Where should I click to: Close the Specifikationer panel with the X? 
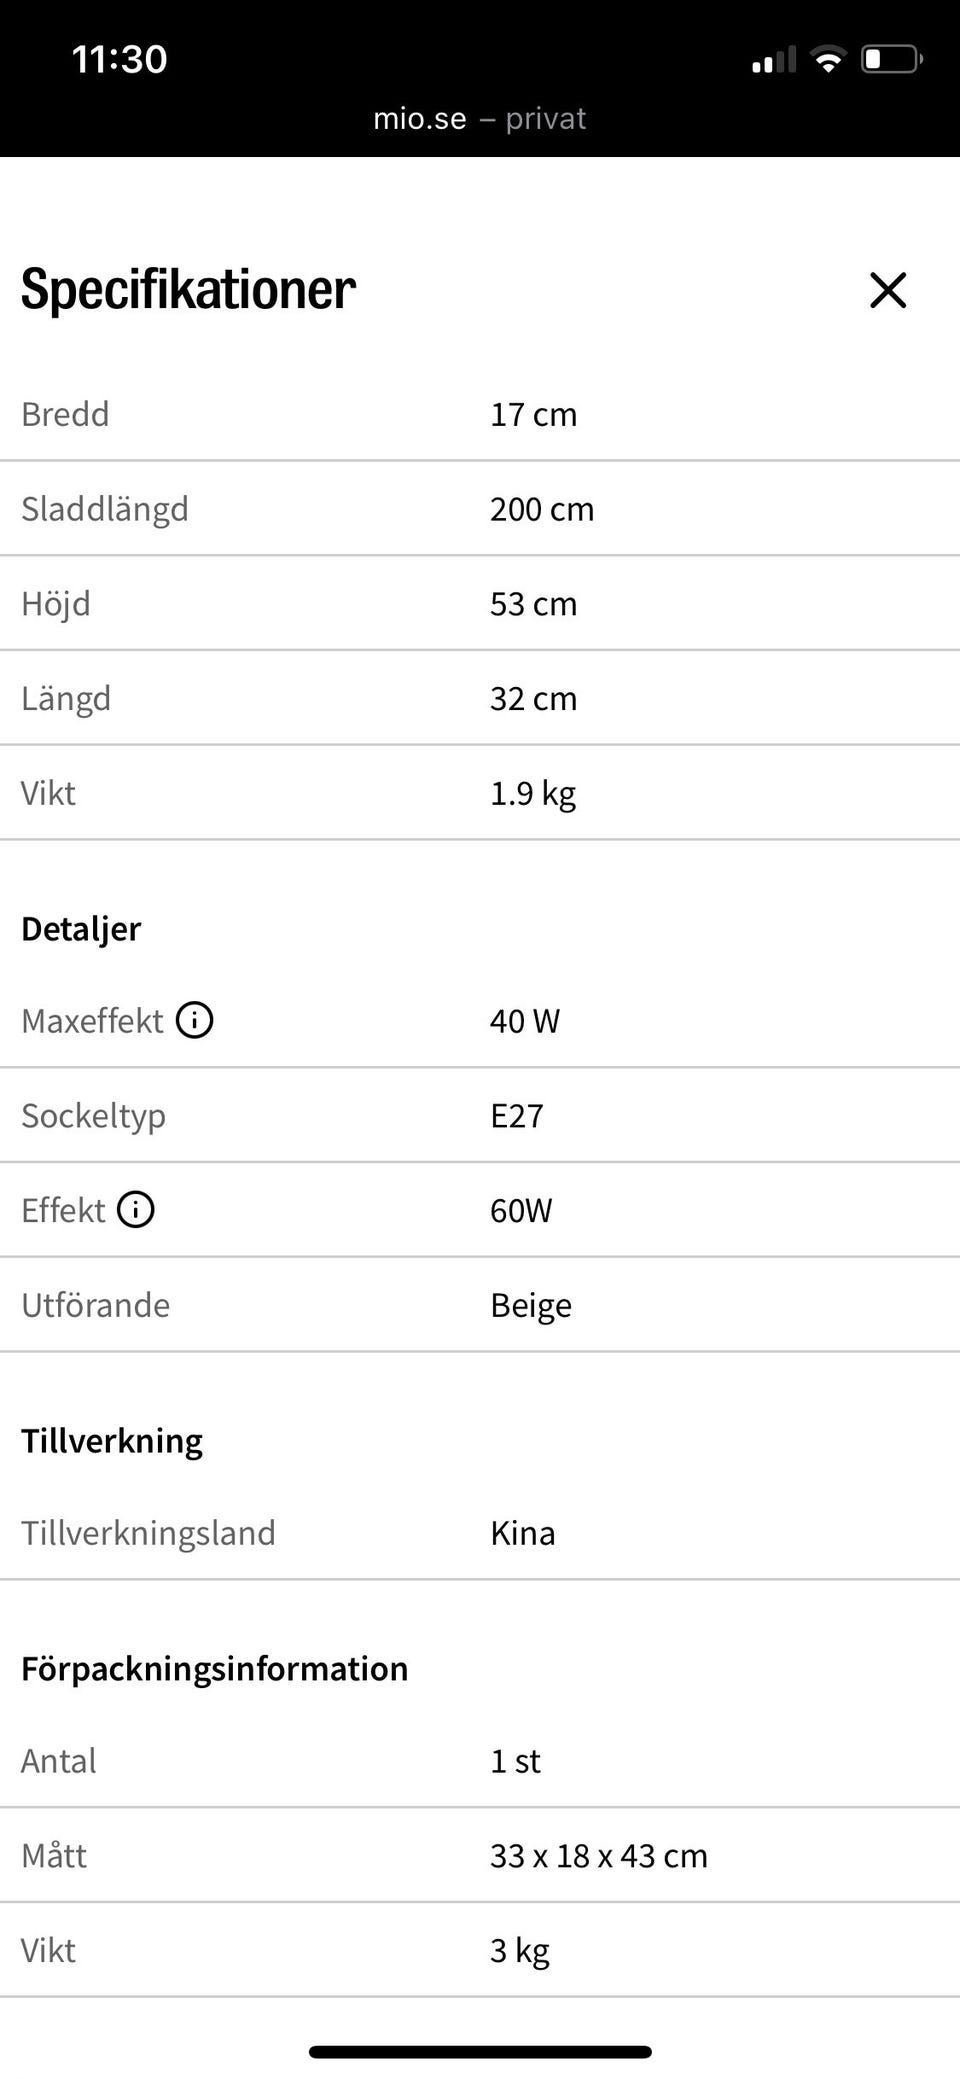click(887, 290)
